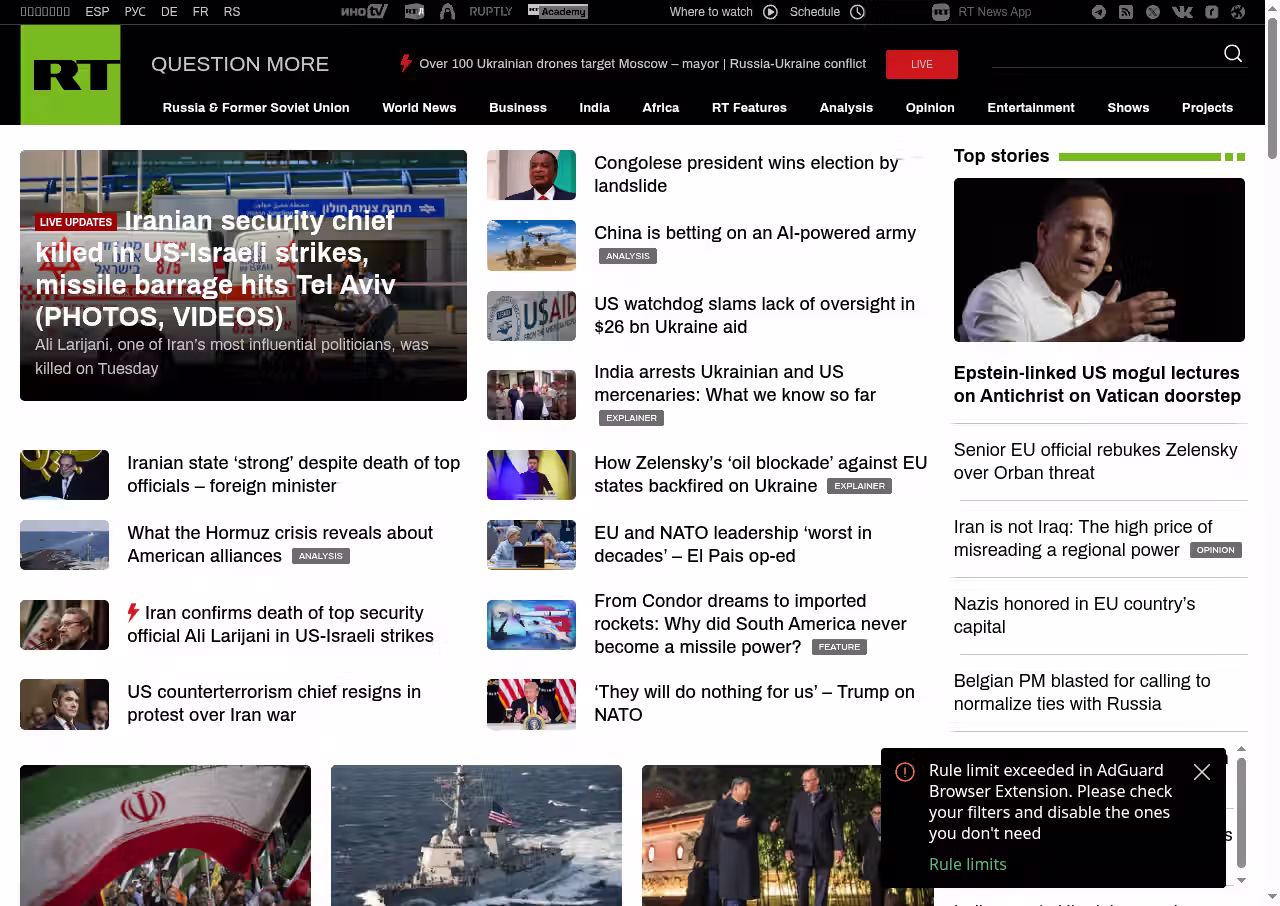
Task: Close the AdGuard rule limit notification
Action: [x=1202, y=772]
